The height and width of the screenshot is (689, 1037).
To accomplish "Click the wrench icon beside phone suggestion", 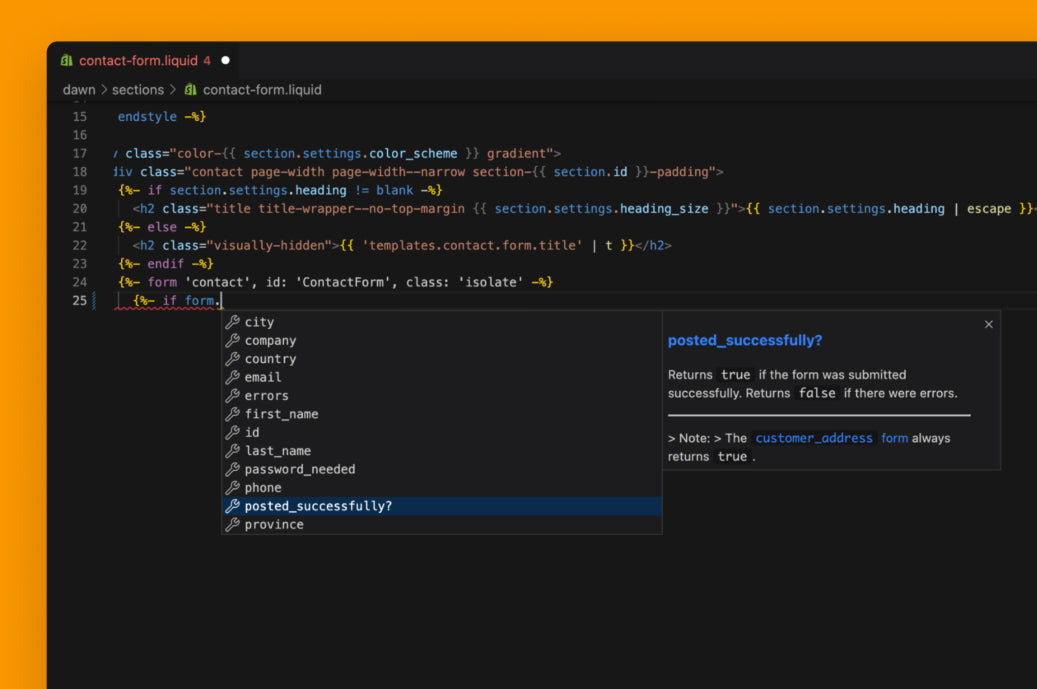I will pos(232,488).
